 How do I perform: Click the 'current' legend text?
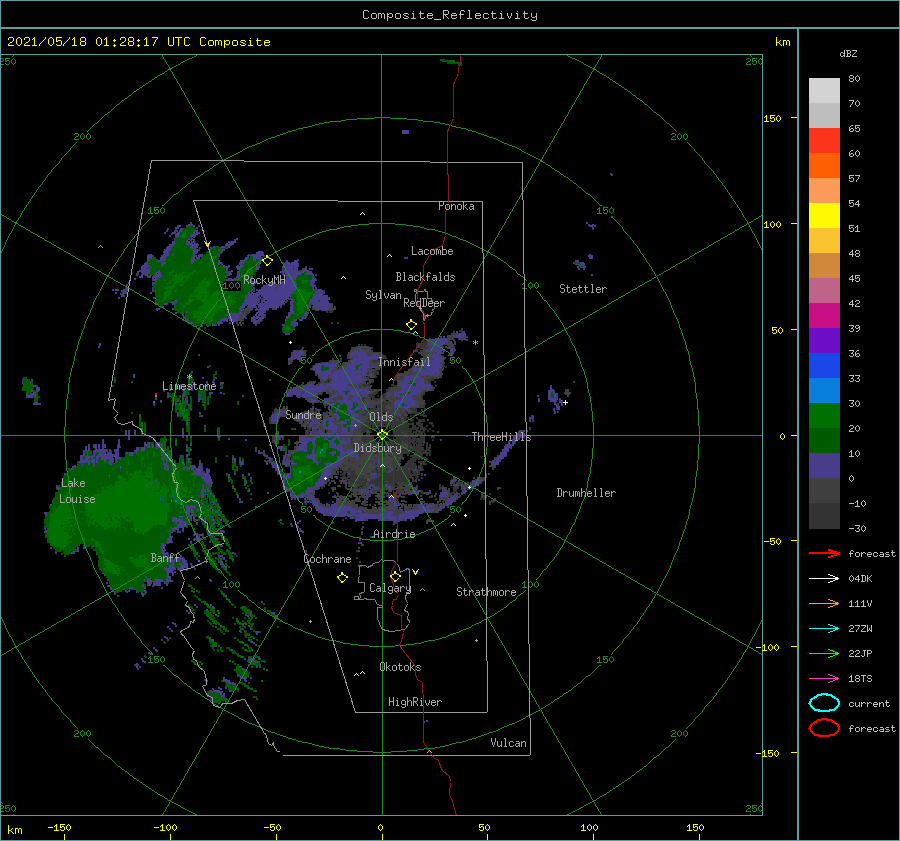pyautogui.click(x=869, y=704)
